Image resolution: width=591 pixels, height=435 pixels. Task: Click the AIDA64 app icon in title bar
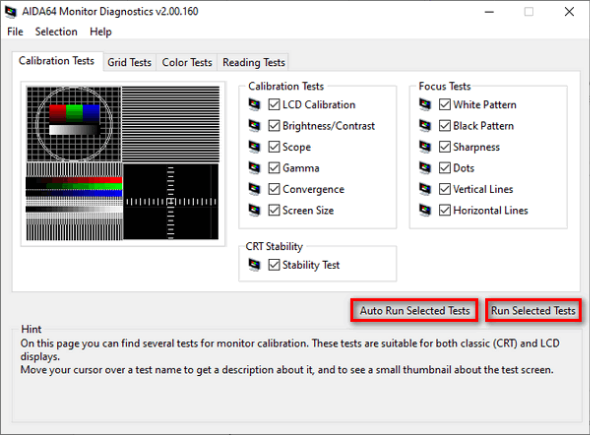(x=11, y=12)
